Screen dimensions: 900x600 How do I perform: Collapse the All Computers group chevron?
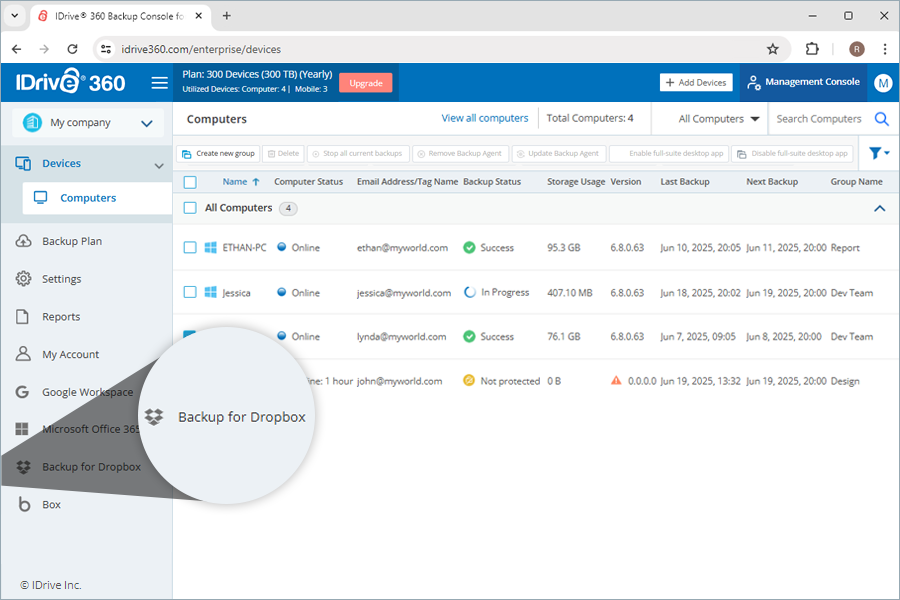(880, 208)
